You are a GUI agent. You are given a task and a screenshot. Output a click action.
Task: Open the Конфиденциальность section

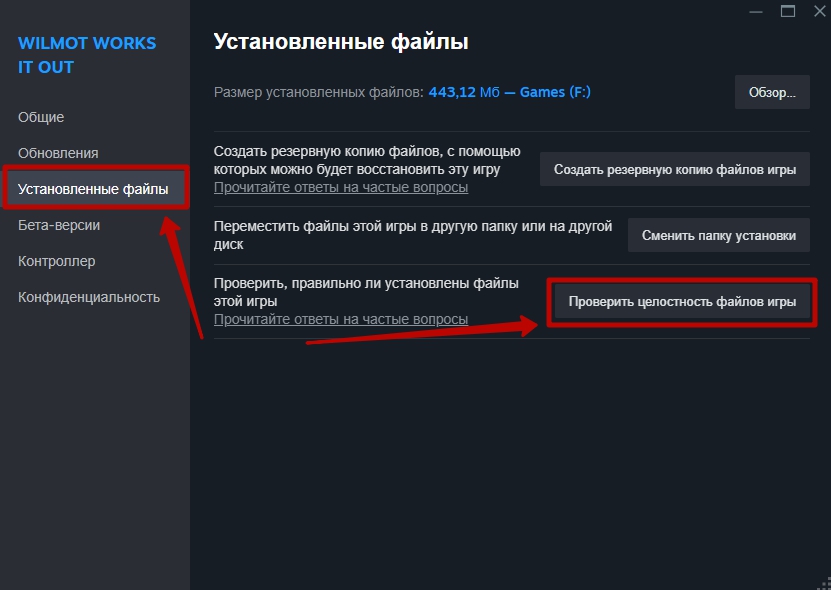tap(89, 297)
